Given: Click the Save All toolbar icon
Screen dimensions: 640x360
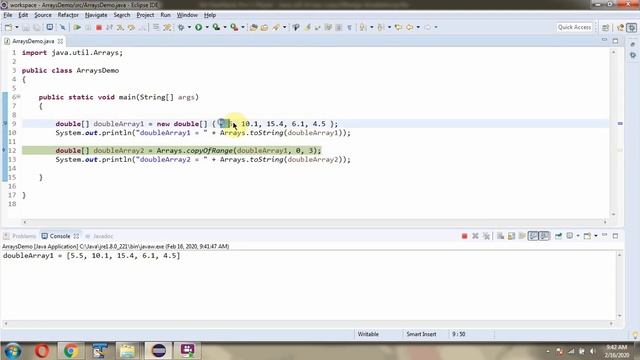Looking at the screenshot, I should tap(36, 27).
